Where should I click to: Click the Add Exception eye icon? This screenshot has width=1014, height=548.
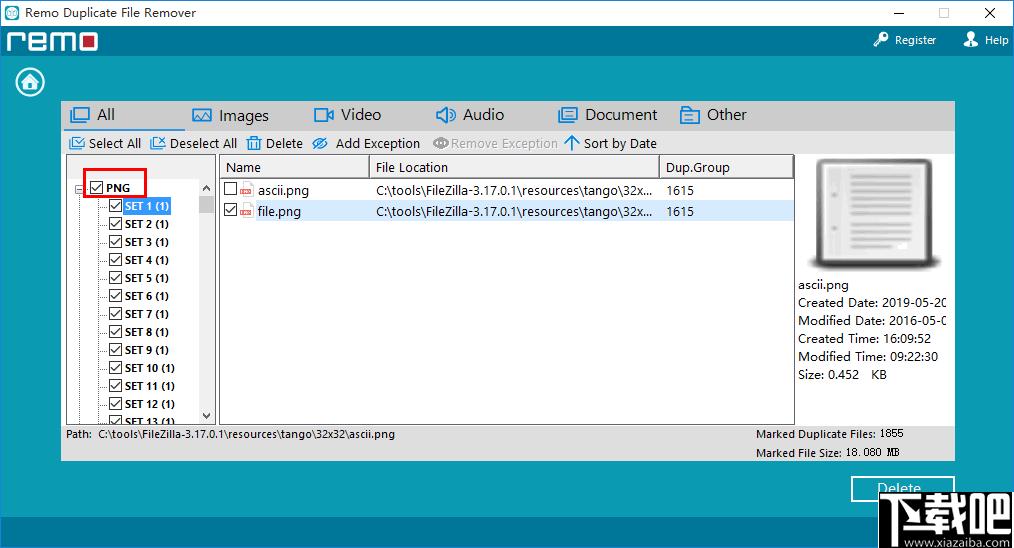click(320, 143)
